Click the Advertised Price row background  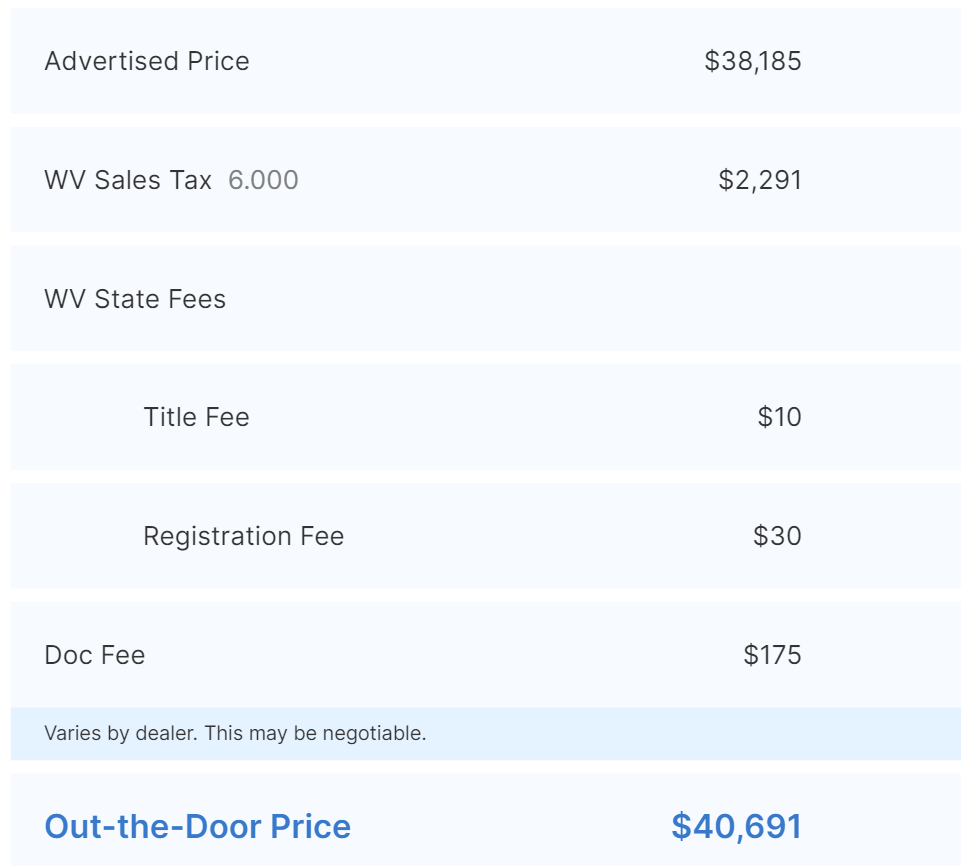tap(486, 61)
